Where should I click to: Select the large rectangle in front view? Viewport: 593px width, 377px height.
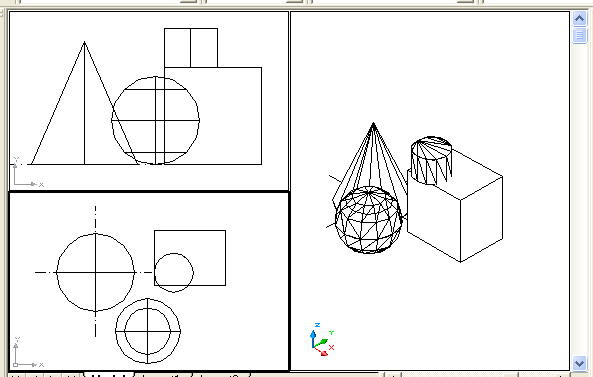[x=213, y=116]
